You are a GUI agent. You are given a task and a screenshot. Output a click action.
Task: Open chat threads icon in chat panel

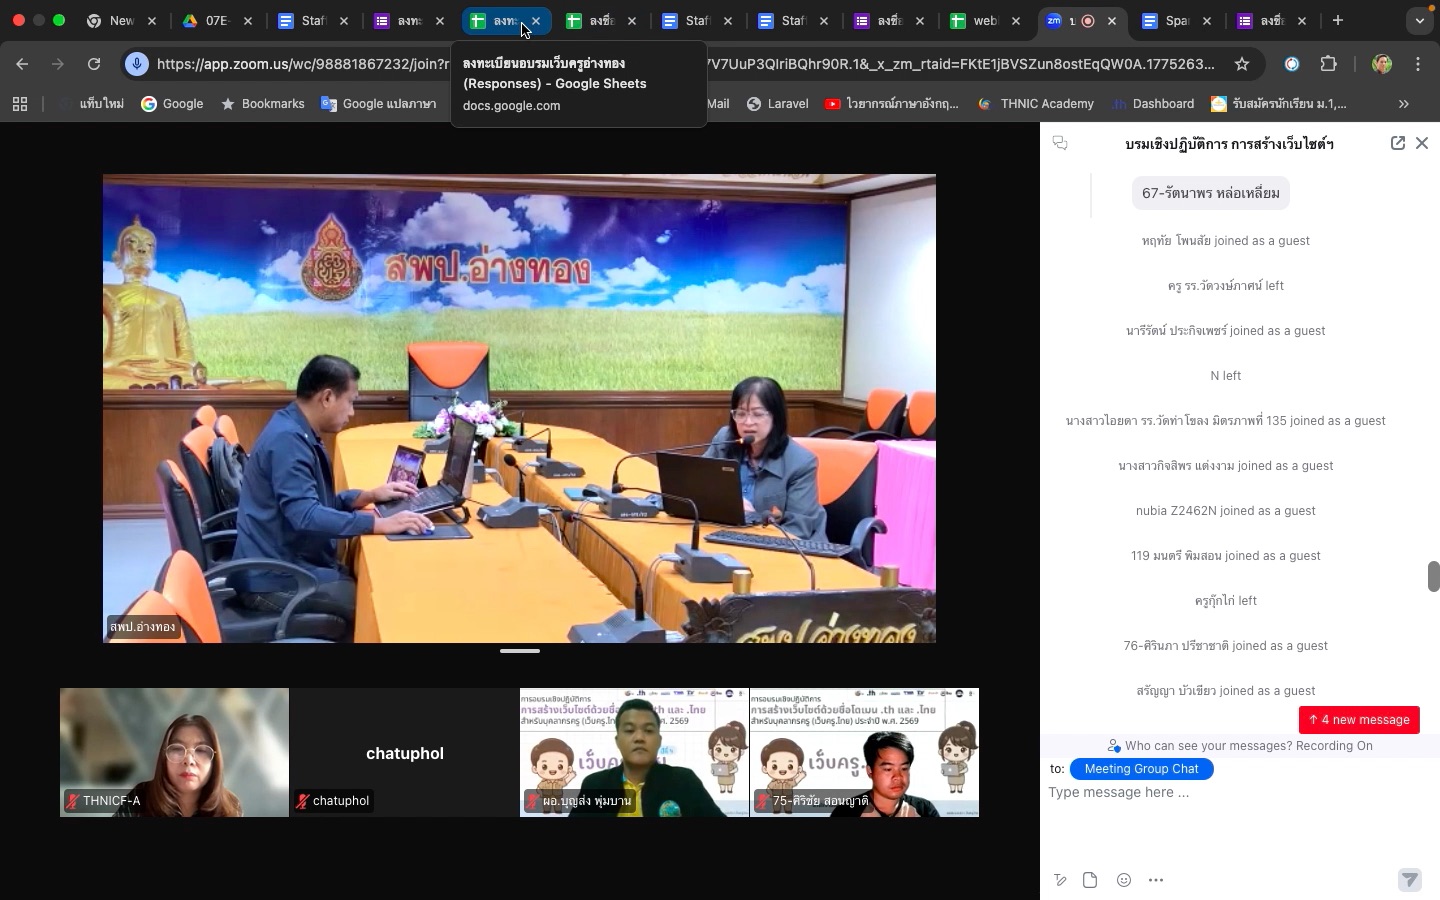pyautogui.click(x=1060, y=143)
